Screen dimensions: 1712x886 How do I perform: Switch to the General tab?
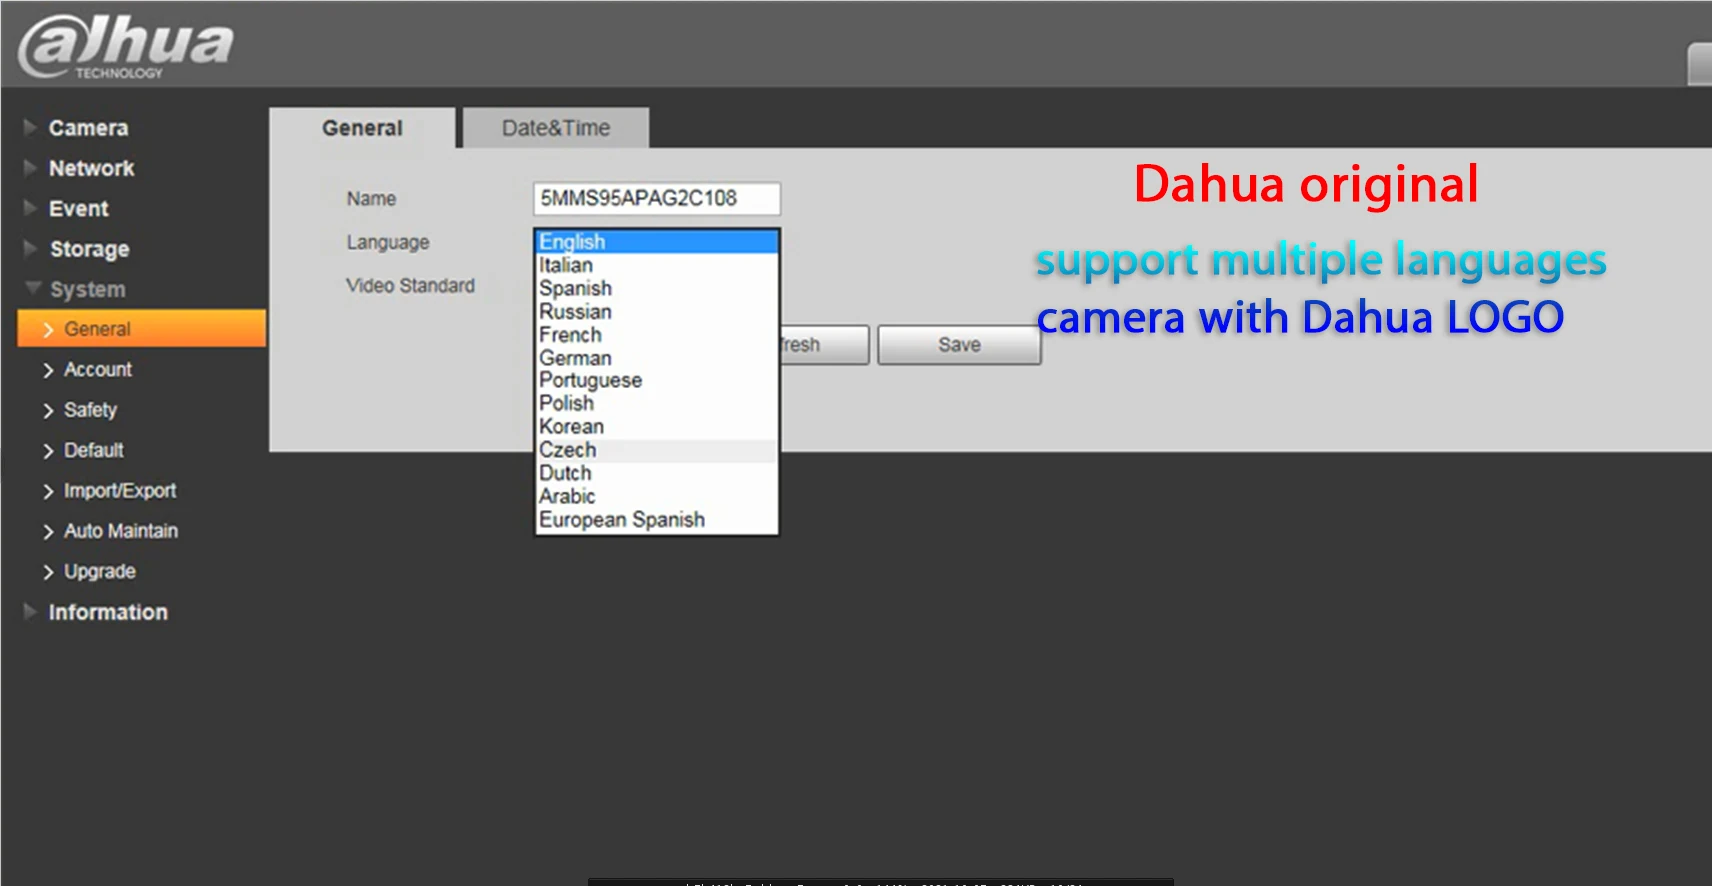click(x=362, y=128)
